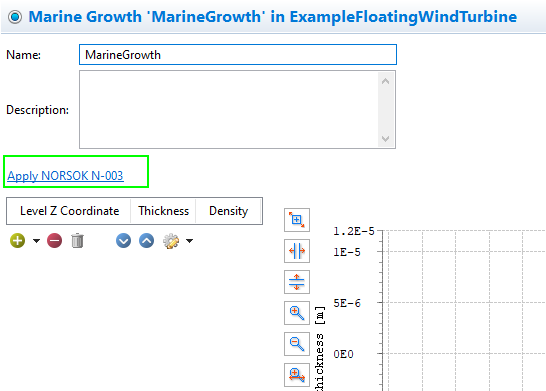Click the chart auto-fit zoom icon
The width and height of the screenshot is (546, 391).
click(x=297, y=220)
